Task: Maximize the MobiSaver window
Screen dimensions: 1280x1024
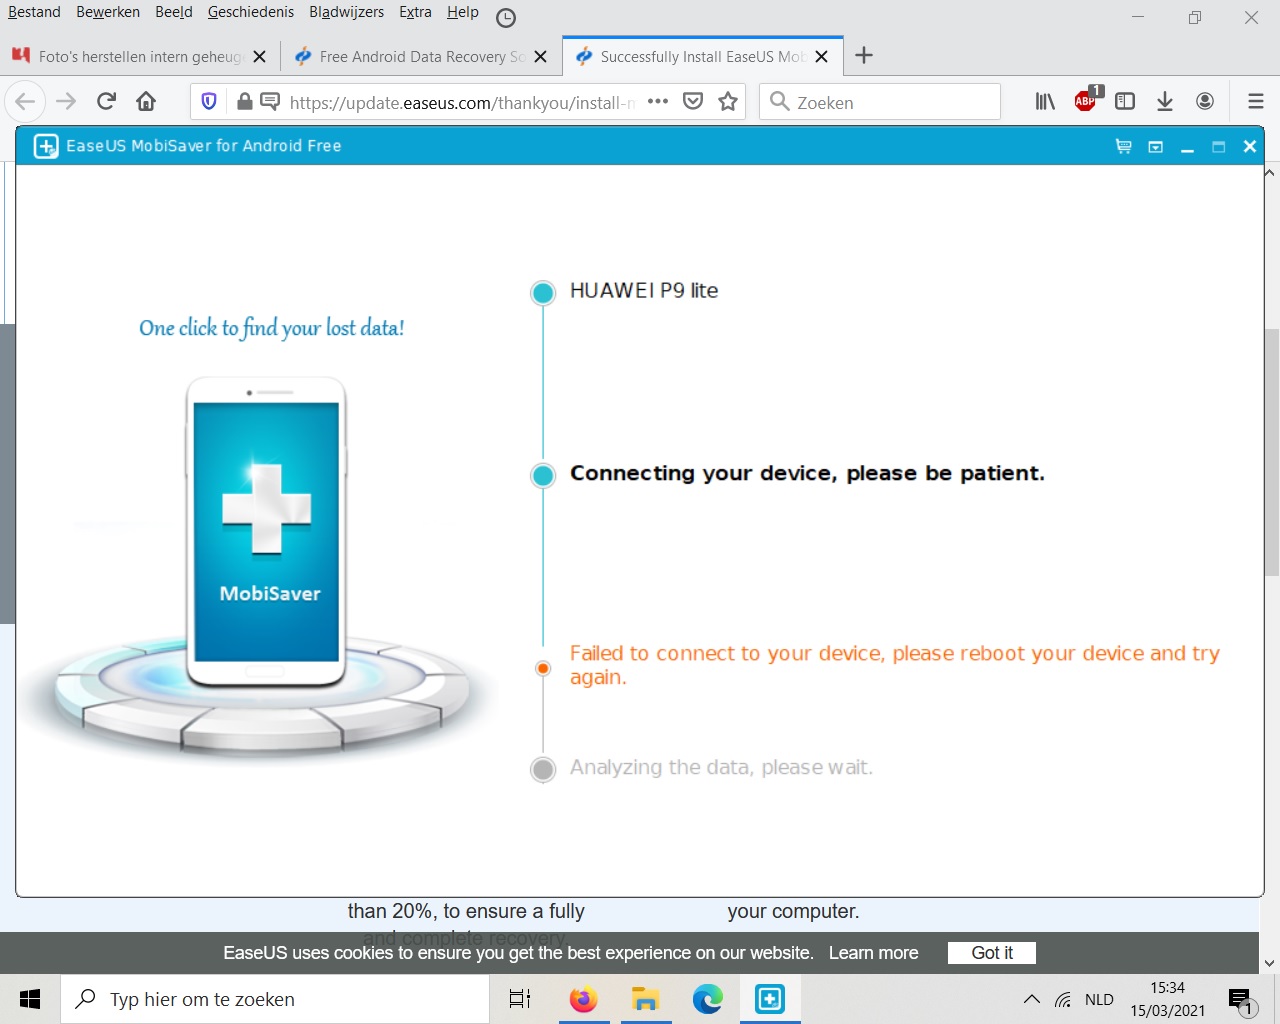Action: point(1218,147)
